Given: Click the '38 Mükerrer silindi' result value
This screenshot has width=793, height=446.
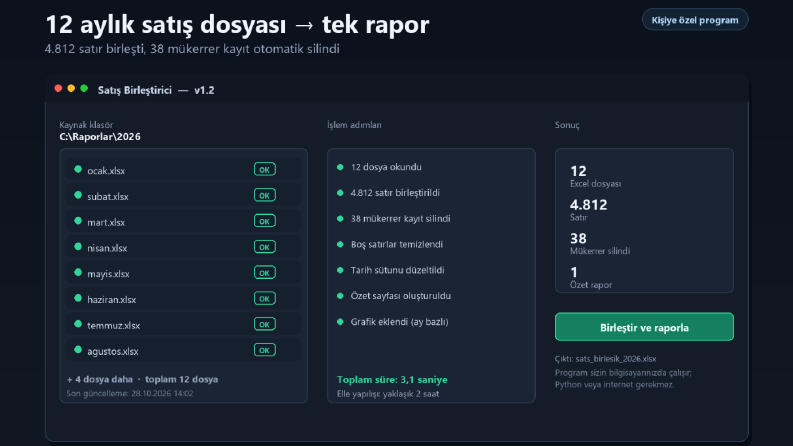Looking at the screenshot, I should (600, 244).
